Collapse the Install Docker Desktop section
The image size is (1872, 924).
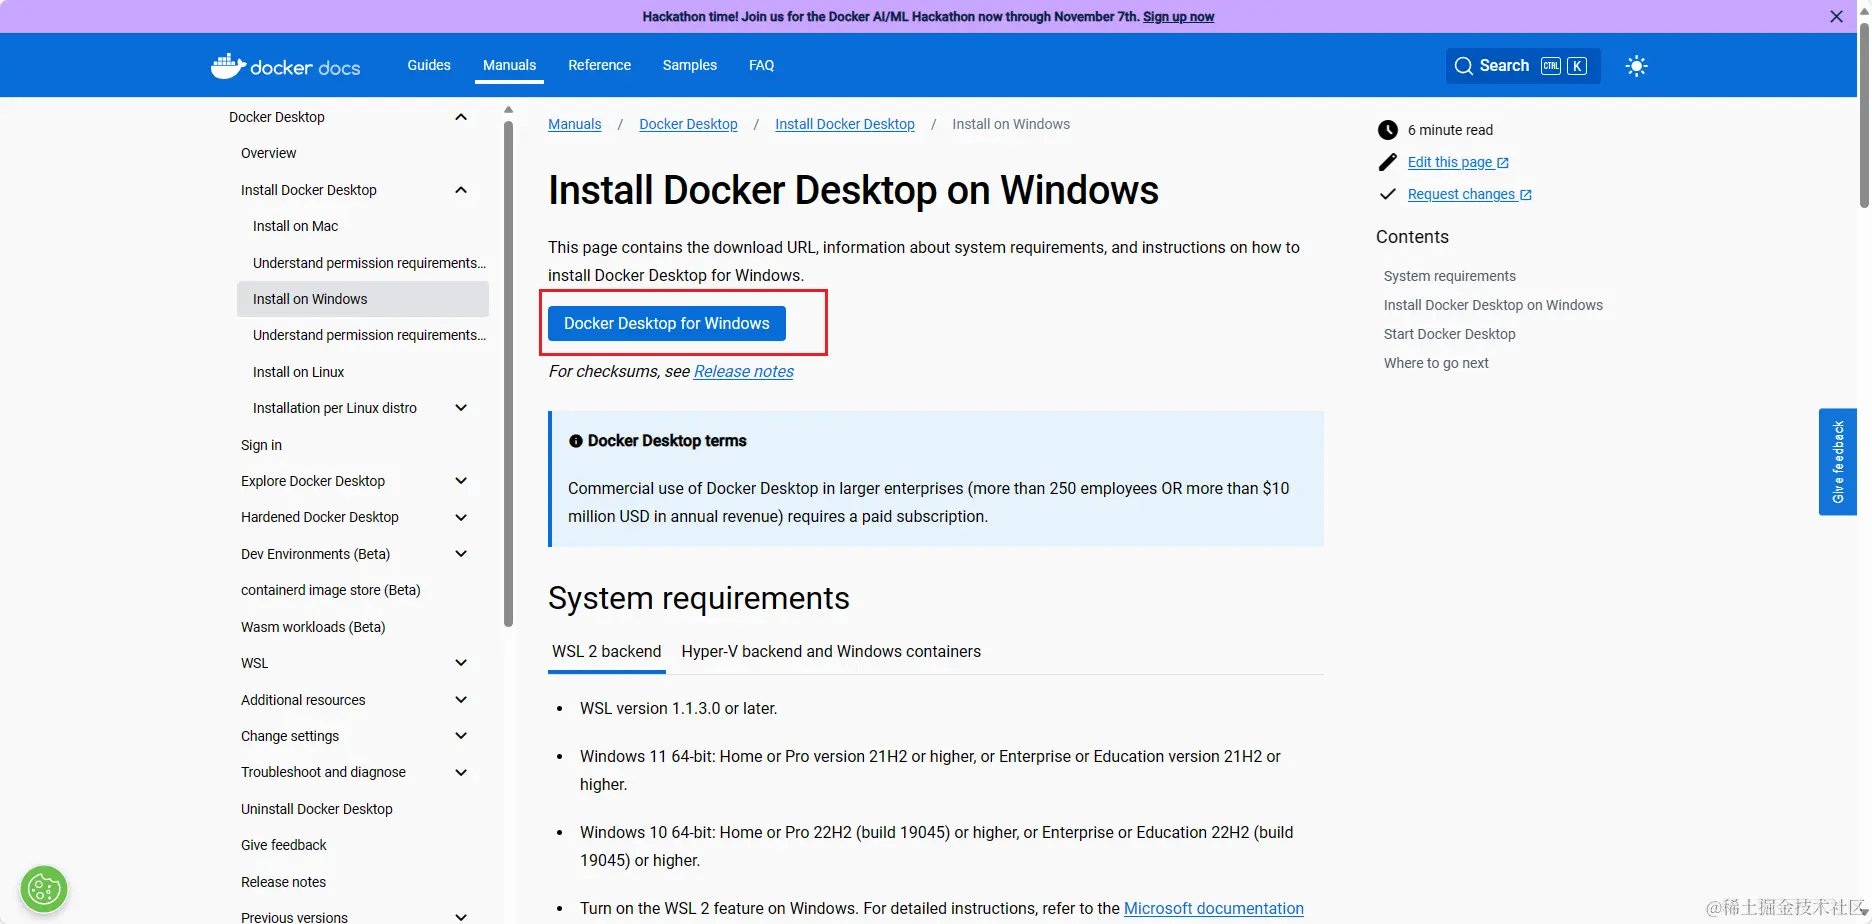461,189
